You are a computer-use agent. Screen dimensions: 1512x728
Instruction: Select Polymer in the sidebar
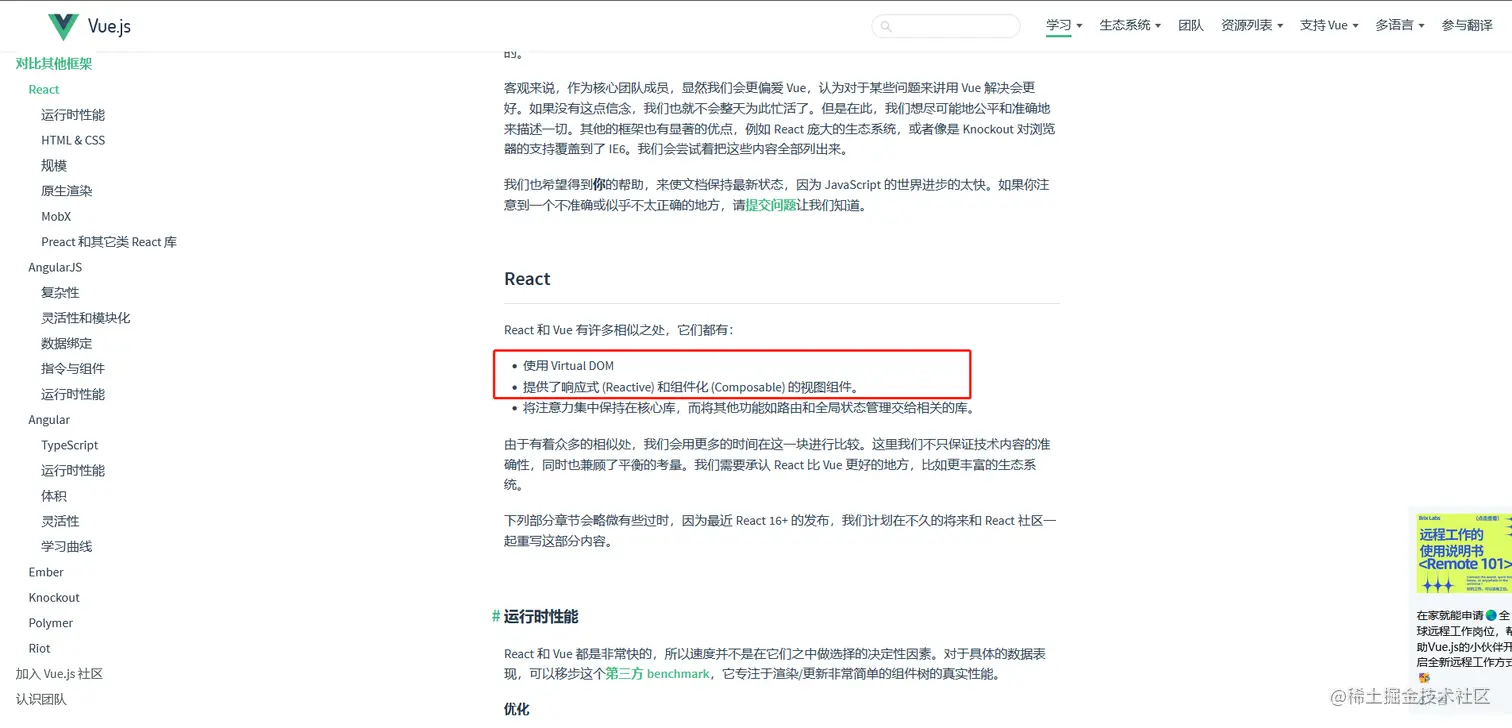(x=51, y=623)
